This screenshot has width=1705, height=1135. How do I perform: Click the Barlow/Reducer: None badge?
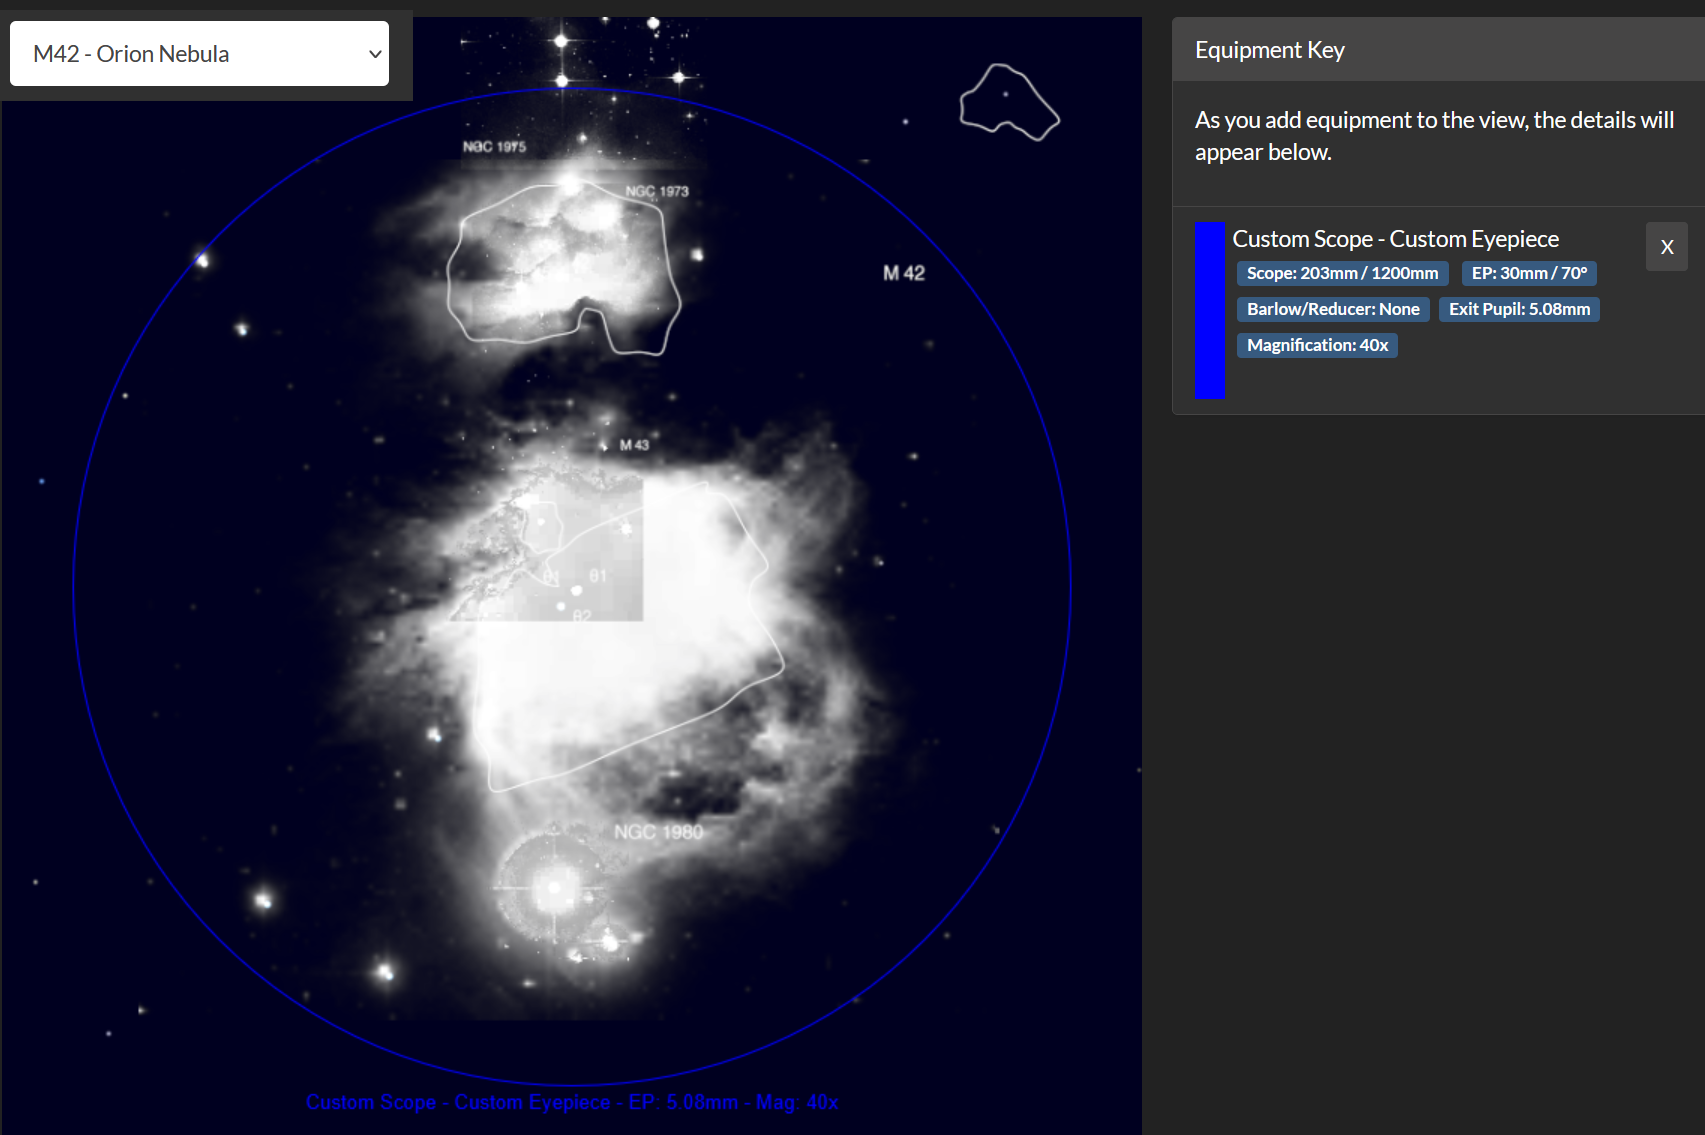tap(1333, 309)
